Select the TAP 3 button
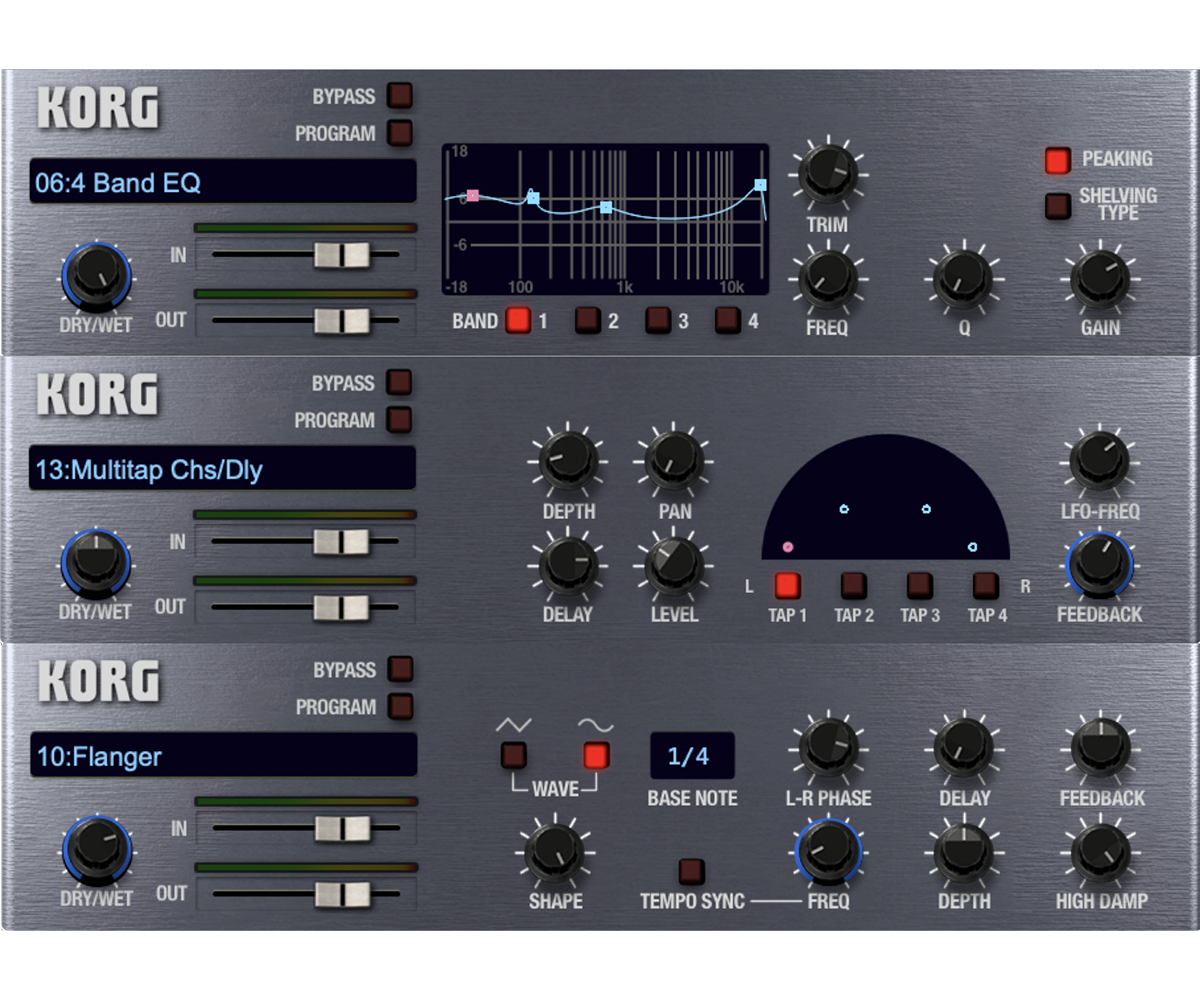The height and width of the screenshot is (1000, 1200). click(920, 585)
